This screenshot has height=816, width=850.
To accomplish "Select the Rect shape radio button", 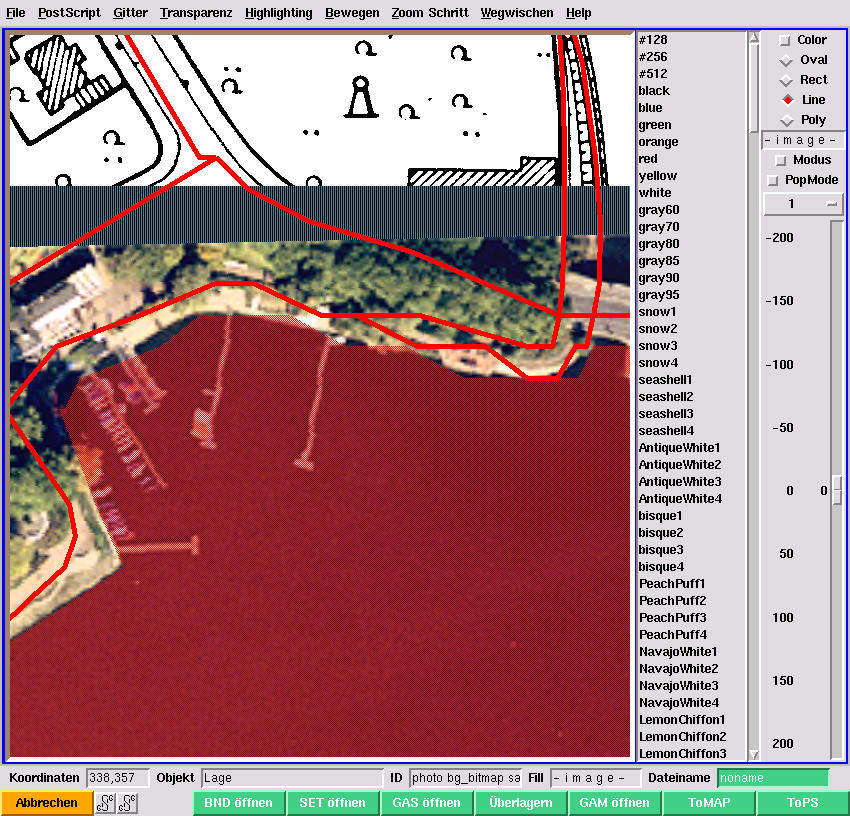I will (786, 80).
